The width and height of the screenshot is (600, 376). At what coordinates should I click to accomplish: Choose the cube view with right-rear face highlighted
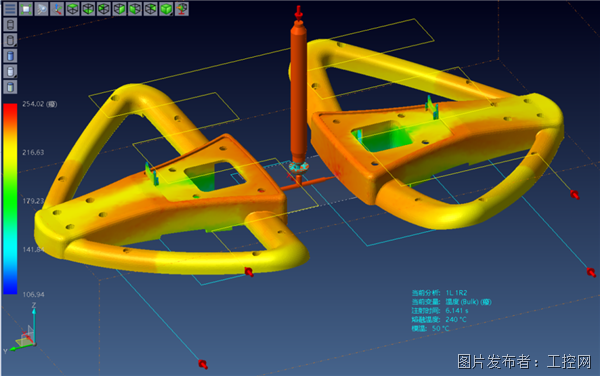click(151, 9)
